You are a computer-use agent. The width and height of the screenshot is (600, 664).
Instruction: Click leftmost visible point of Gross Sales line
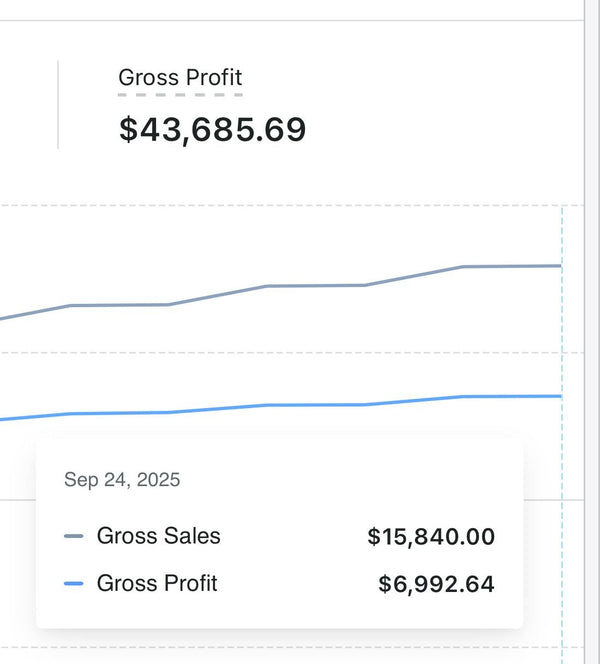(3, 319)
